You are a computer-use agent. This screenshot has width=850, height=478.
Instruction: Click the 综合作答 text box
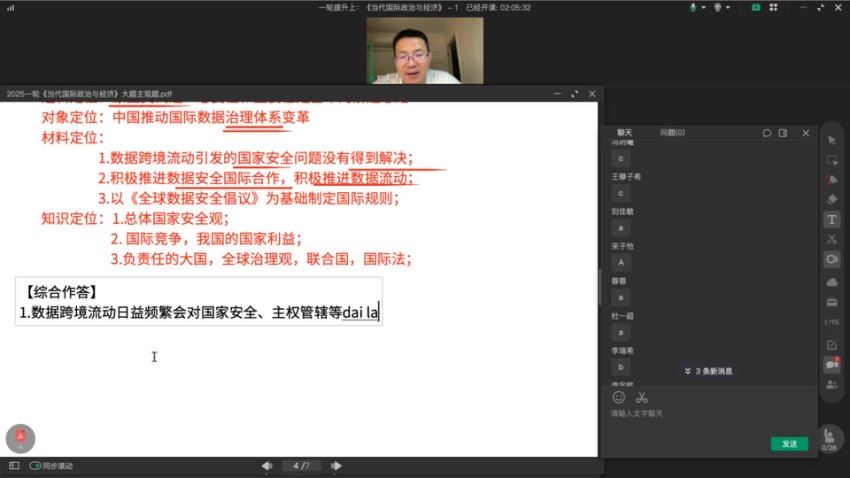tap(198, 301)
